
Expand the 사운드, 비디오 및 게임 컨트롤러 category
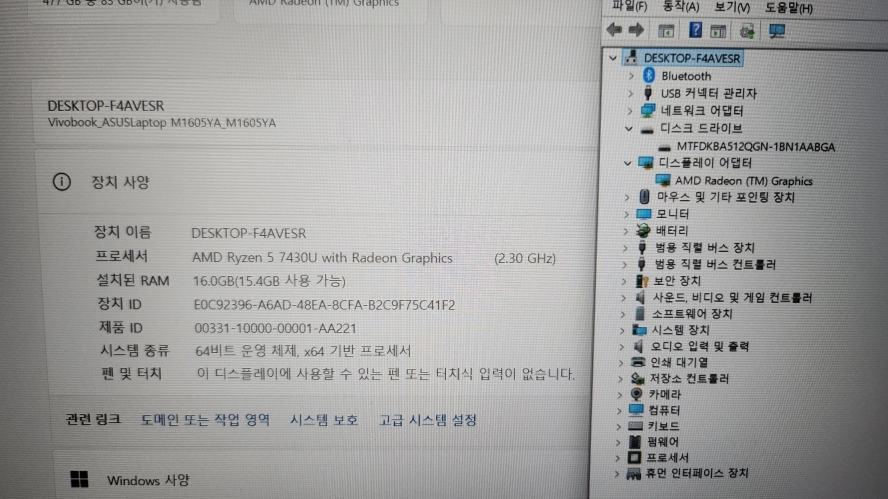point(623,298)
